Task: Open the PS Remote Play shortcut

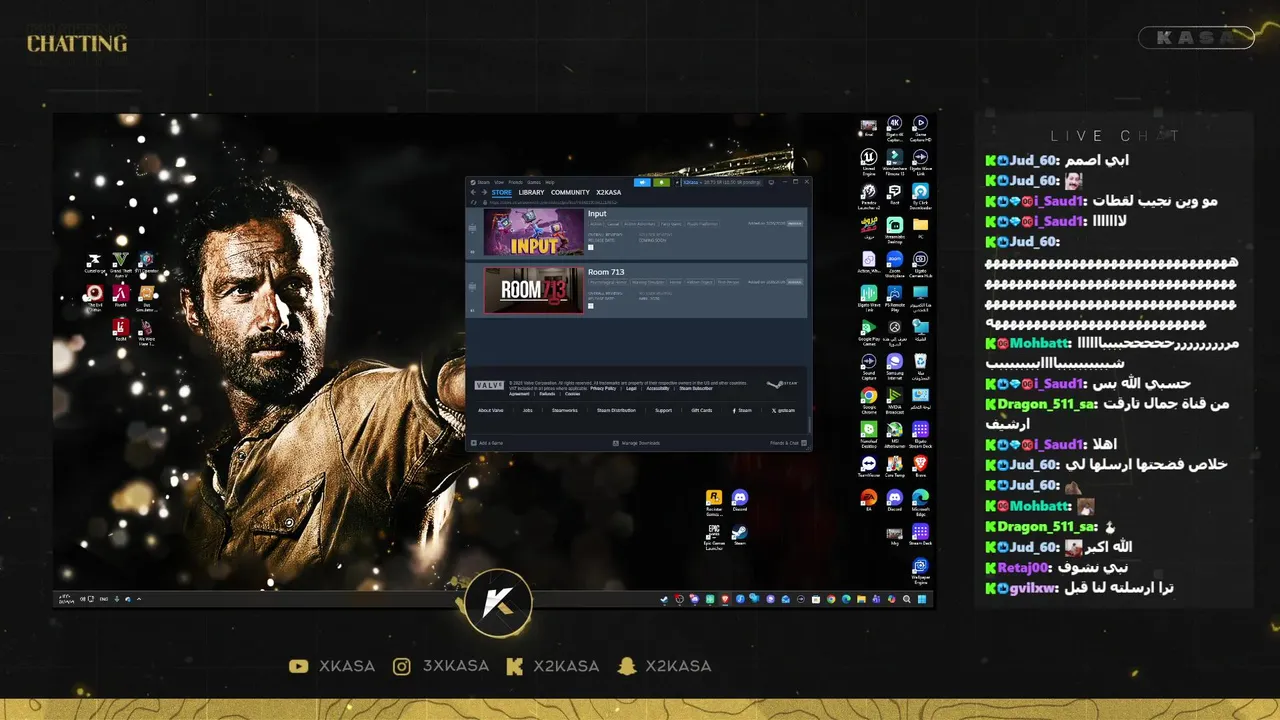Action: 895,296
